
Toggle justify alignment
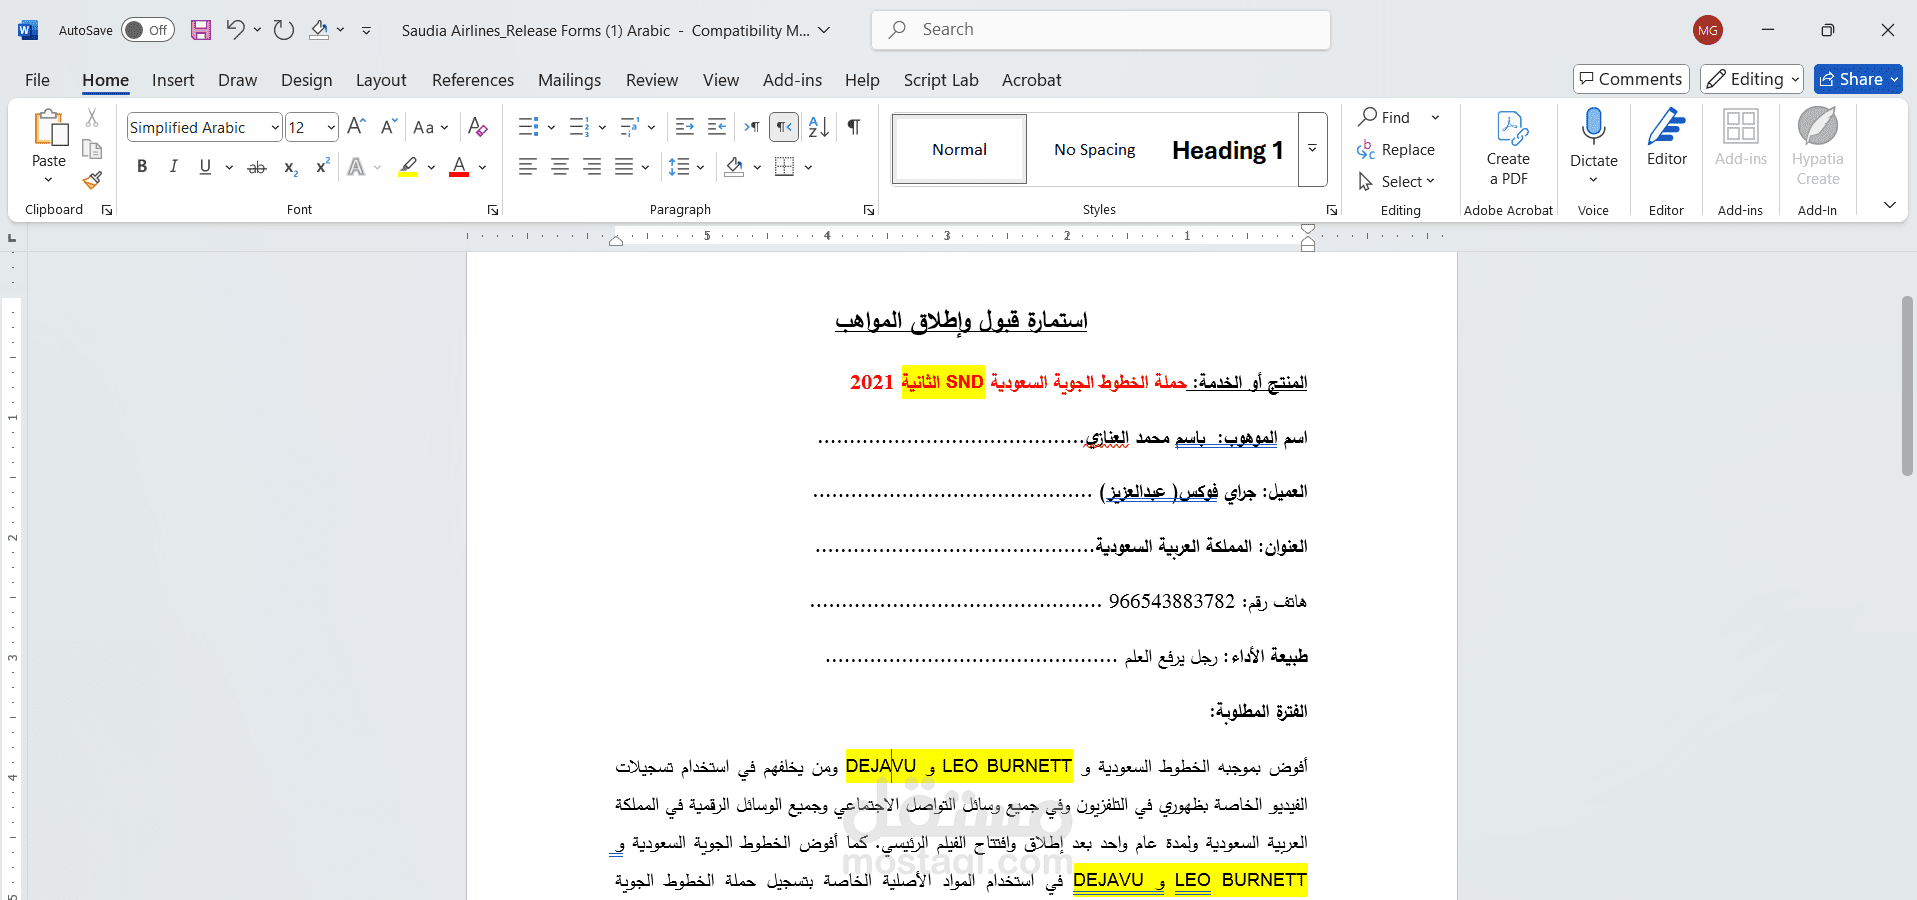(x=624, y=167)
